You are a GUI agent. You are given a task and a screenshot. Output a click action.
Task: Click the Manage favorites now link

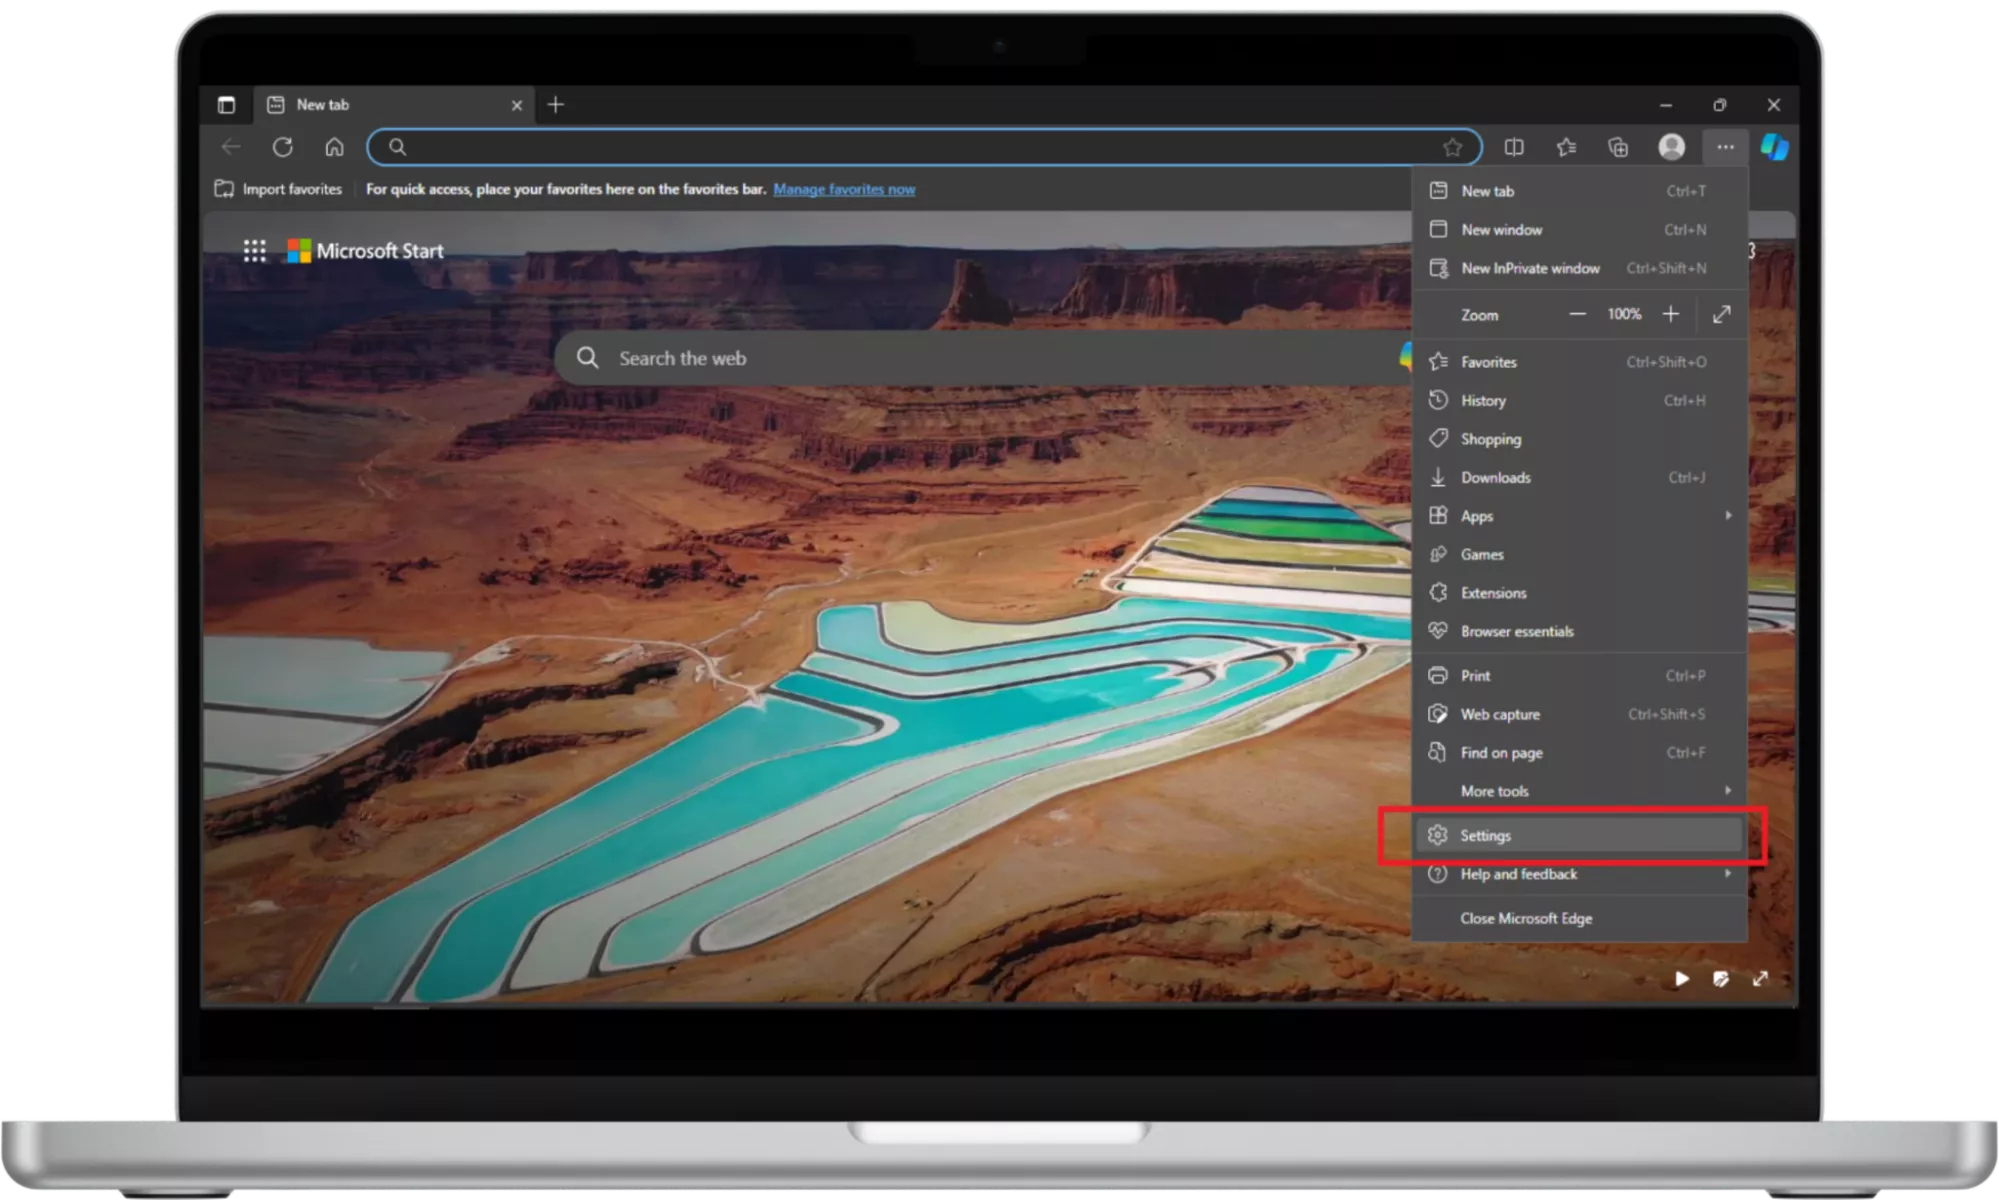[844, 189]
